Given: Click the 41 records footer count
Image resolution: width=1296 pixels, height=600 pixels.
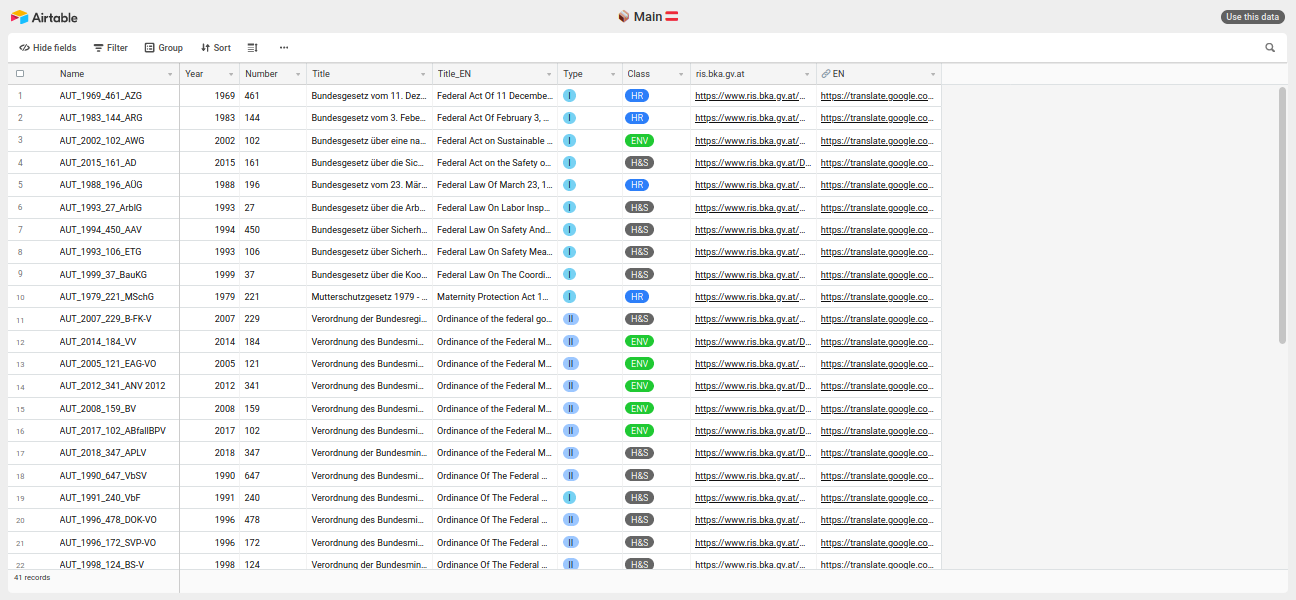Looking at the screenshot, I should (x=32, y=578).
